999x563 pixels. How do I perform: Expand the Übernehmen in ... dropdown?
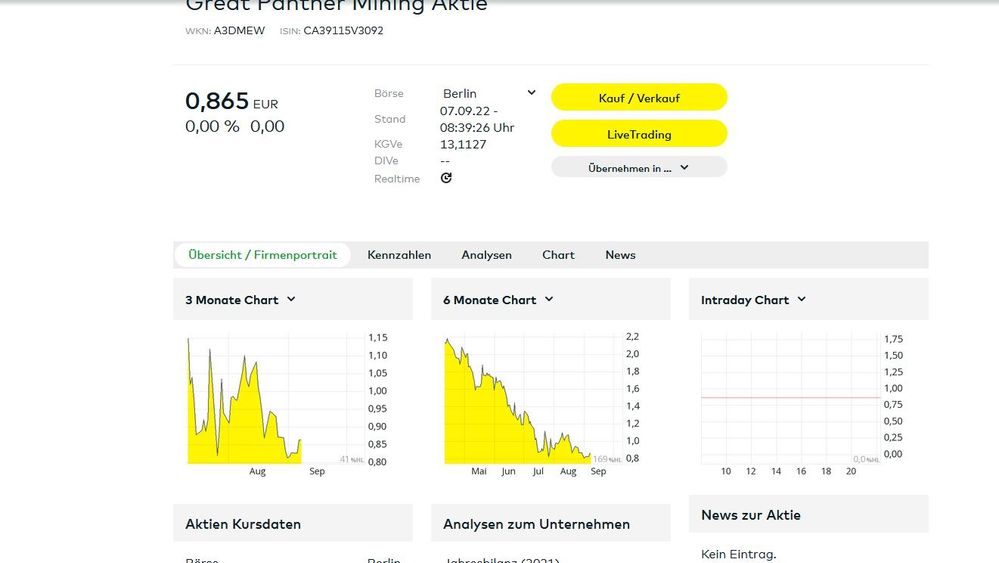pyautogui.click(x=639, y=168)
